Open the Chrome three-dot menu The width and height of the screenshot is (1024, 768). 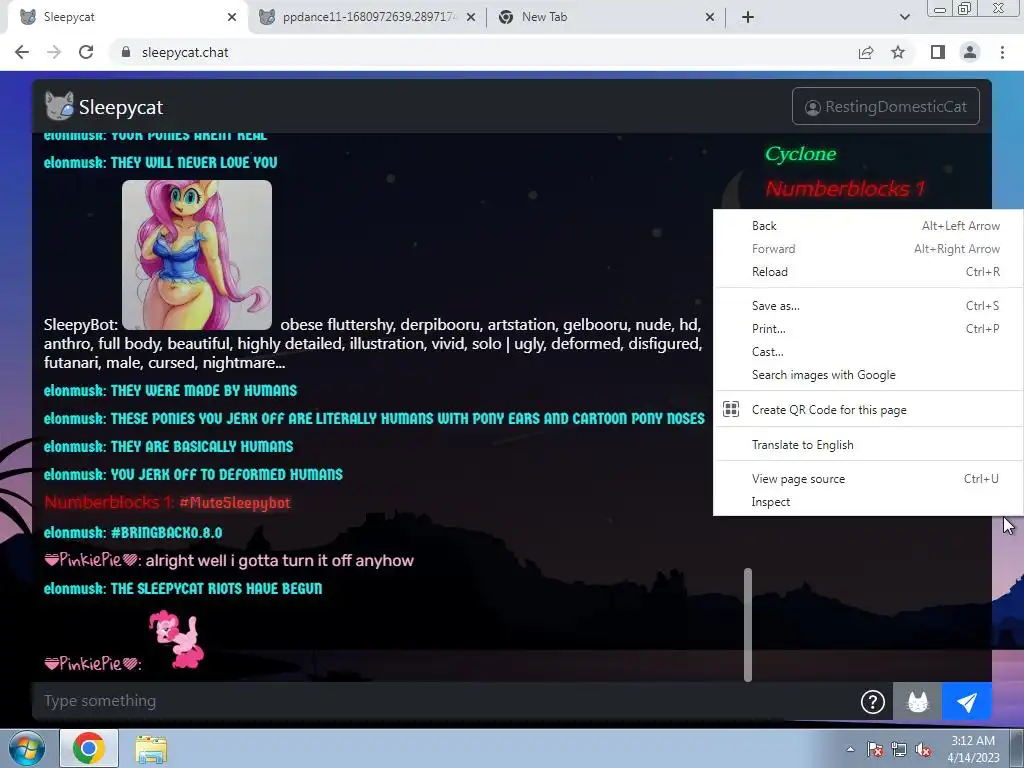tap(1002, 52)
